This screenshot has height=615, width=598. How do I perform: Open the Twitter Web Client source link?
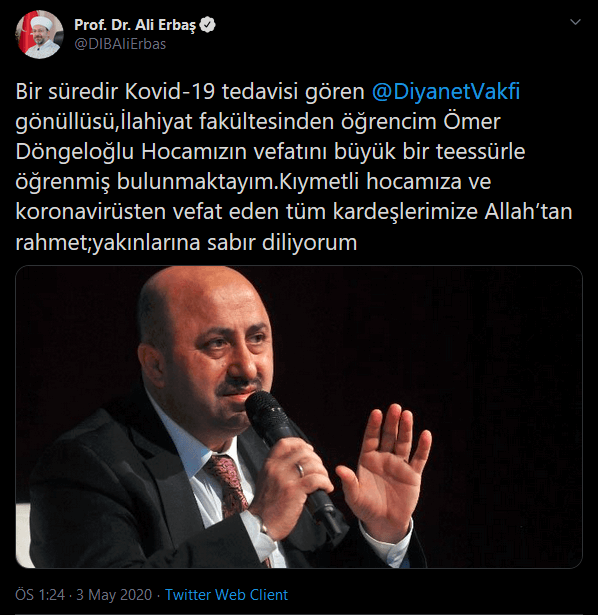point(226,595)
